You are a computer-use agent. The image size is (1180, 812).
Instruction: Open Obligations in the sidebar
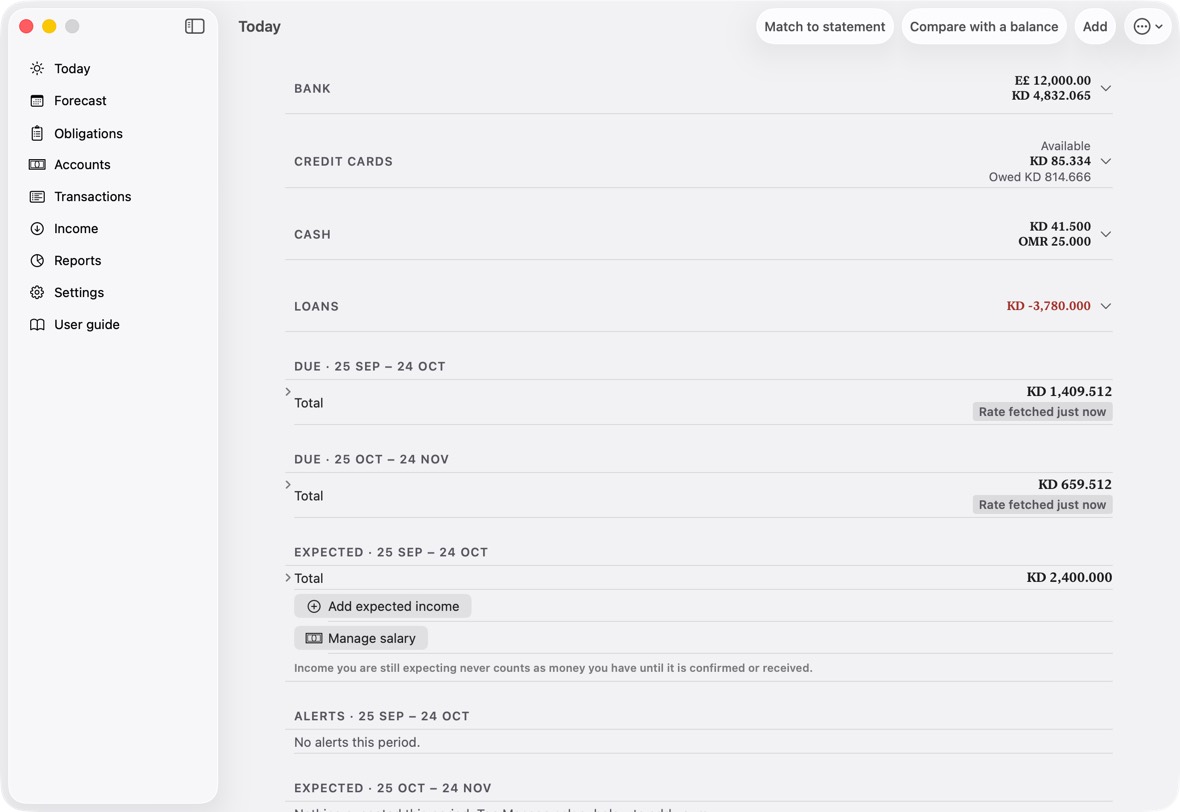click(x=88, y=133)
